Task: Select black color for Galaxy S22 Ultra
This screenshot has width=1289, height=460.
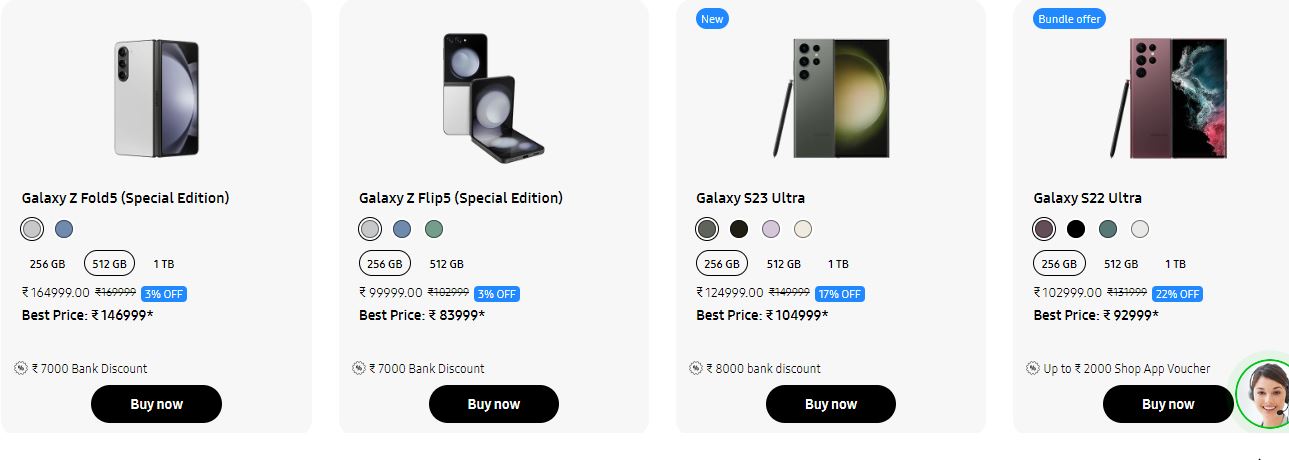Action: point(1076,229)
